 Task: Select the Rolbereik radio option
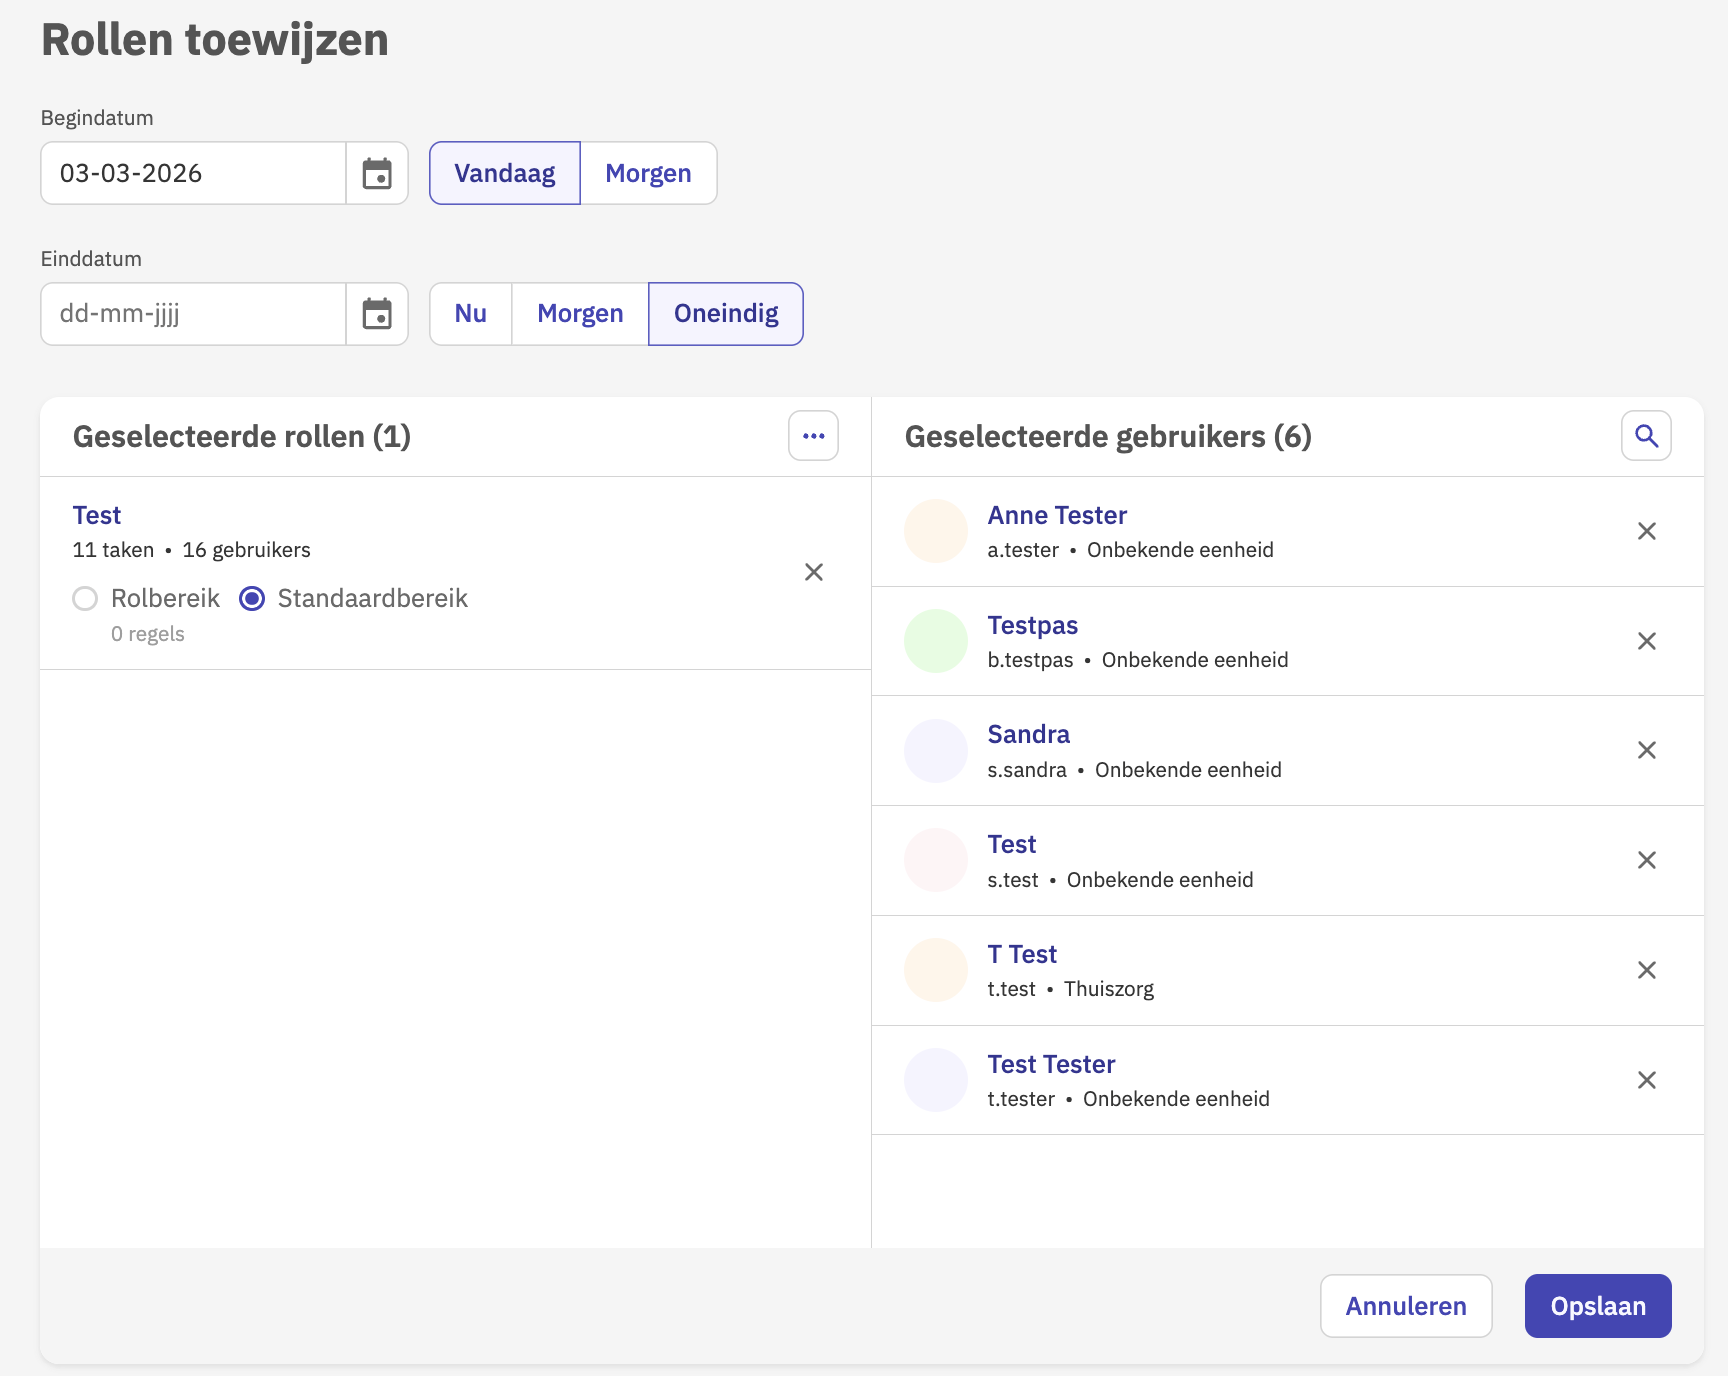(86, 599)
